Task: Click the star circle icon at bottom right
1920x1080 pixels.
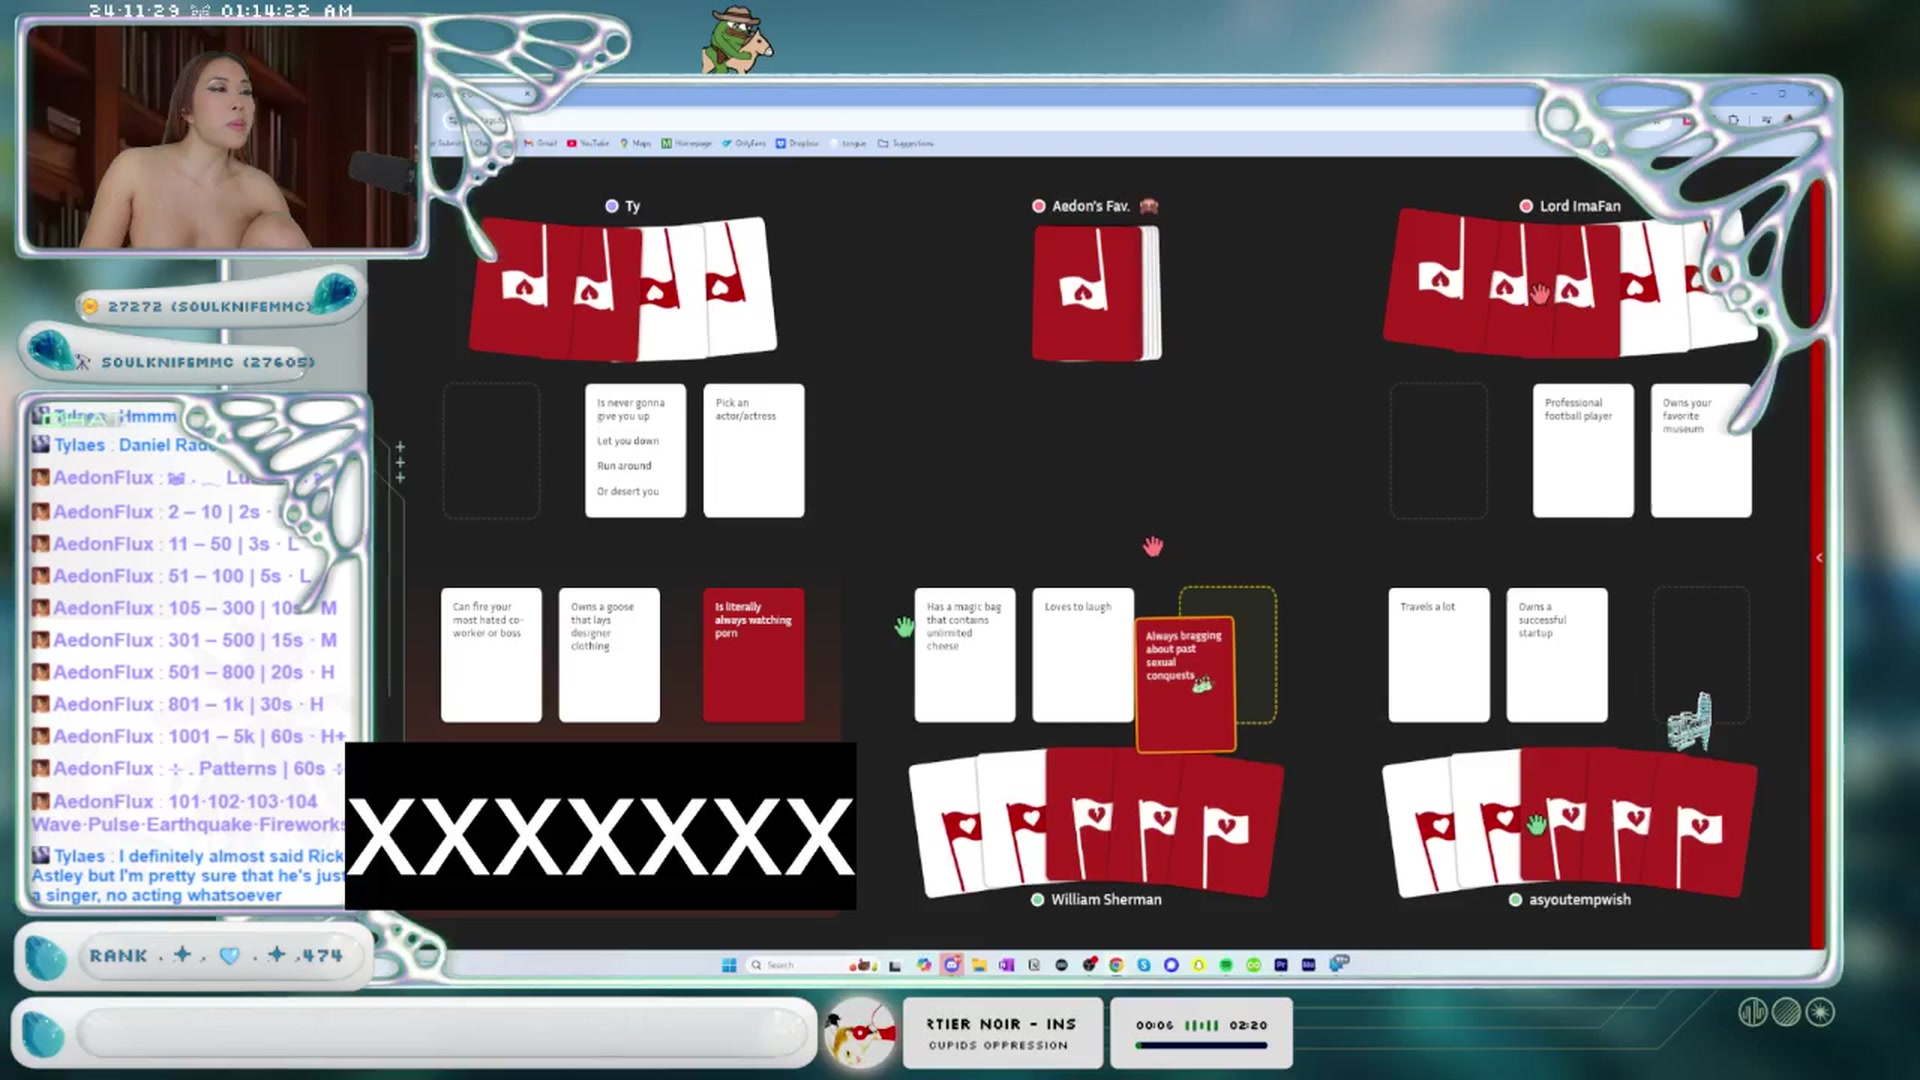Action: tap(1820, 1012)
